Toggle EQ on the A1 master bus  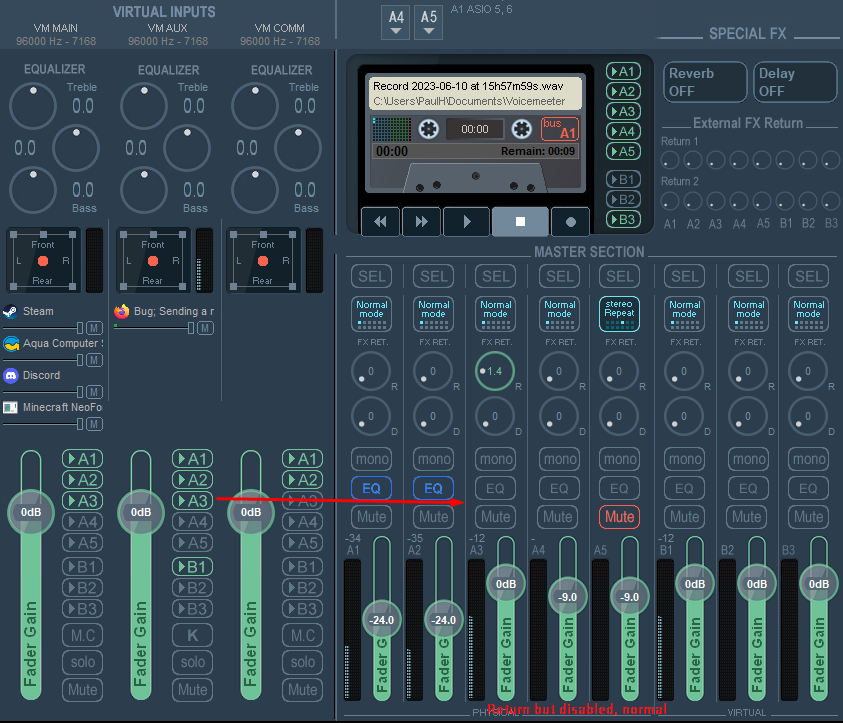371,488
